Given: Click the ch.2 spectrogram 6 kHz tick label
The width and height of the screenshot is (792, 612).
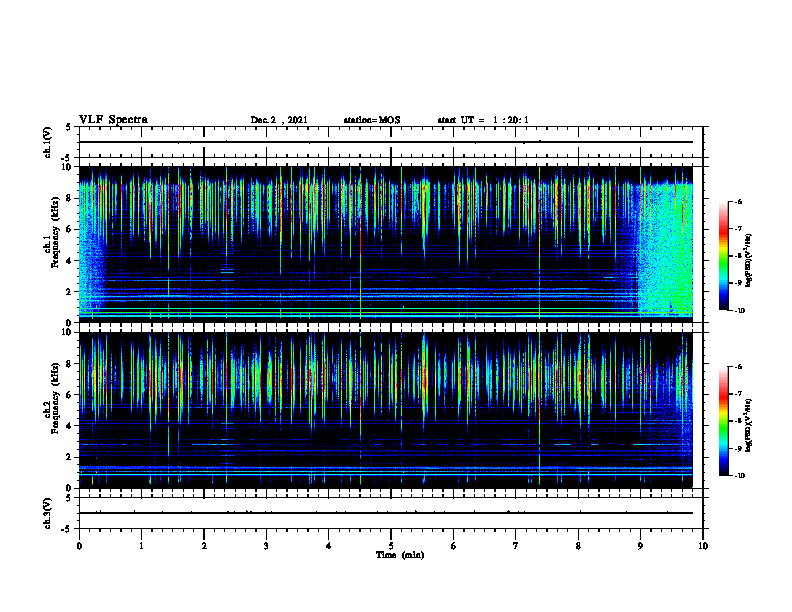Looking at the screenshot, I should click(x=70, y=395).
